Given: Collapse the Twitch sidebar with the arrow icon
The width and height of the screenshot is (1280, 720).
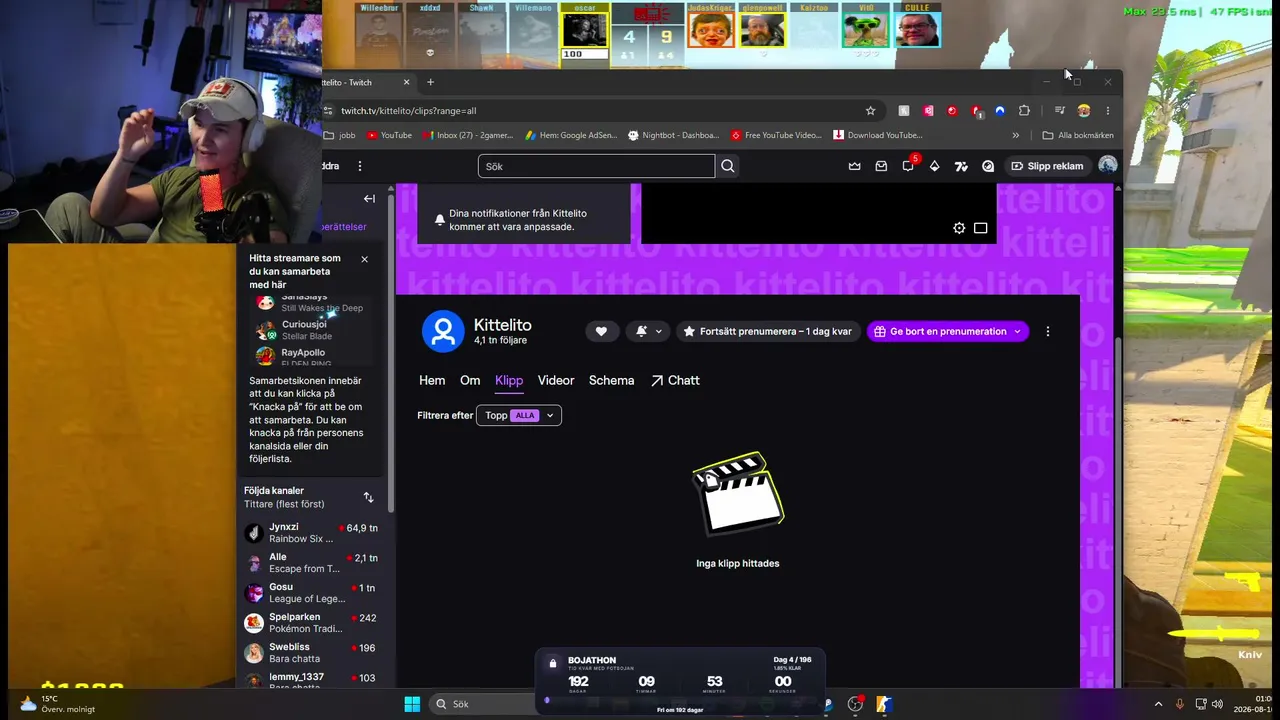Looking at the screenshot, I should (369, 199).
